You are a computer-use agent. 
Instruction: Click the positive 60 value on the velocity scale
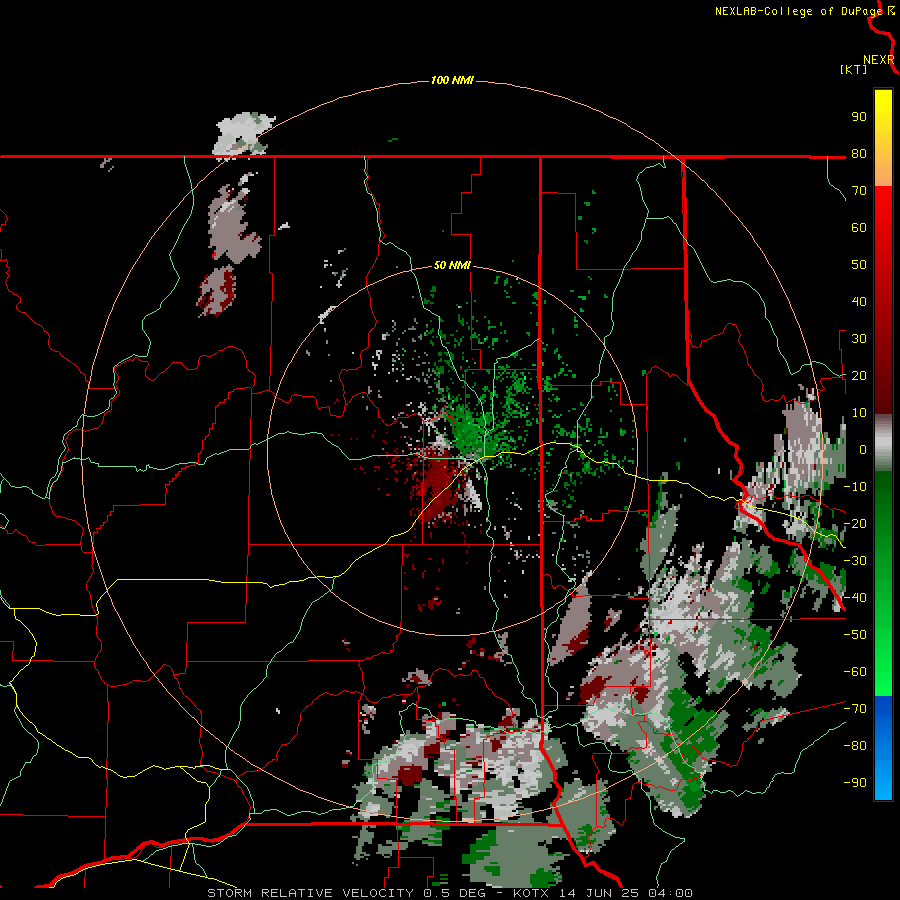click(x=859, y=227)
